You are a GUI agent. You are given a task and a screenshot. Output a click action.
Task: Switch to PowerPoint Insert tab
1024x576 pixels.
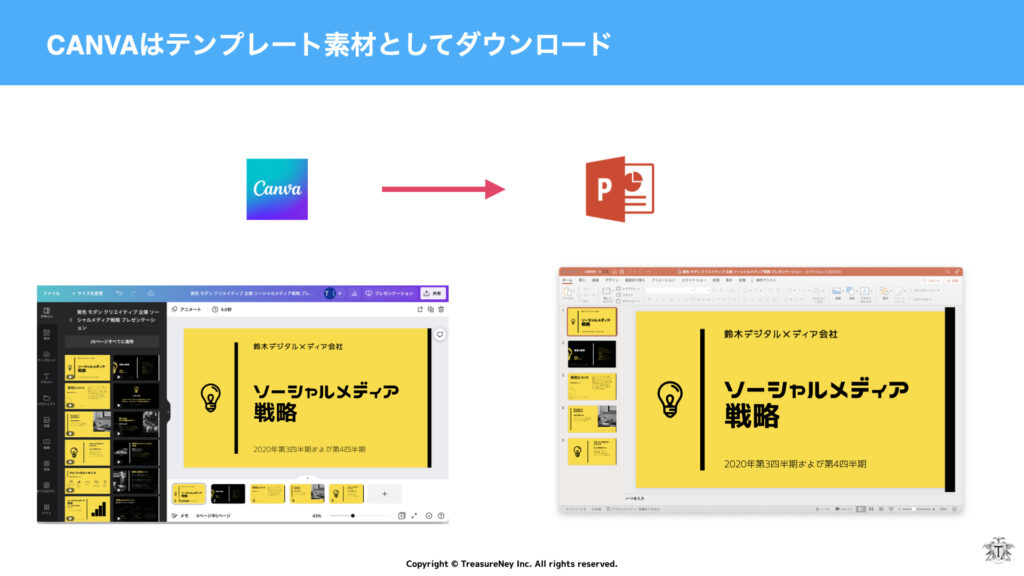pos(582,280)
